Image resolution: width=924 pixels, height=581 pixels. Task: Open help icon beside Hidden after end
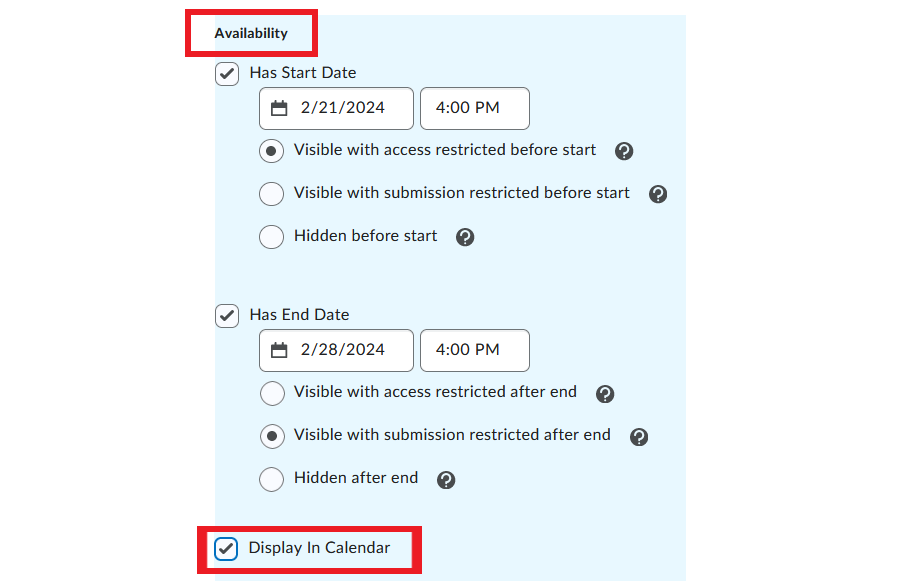[446, 480]
